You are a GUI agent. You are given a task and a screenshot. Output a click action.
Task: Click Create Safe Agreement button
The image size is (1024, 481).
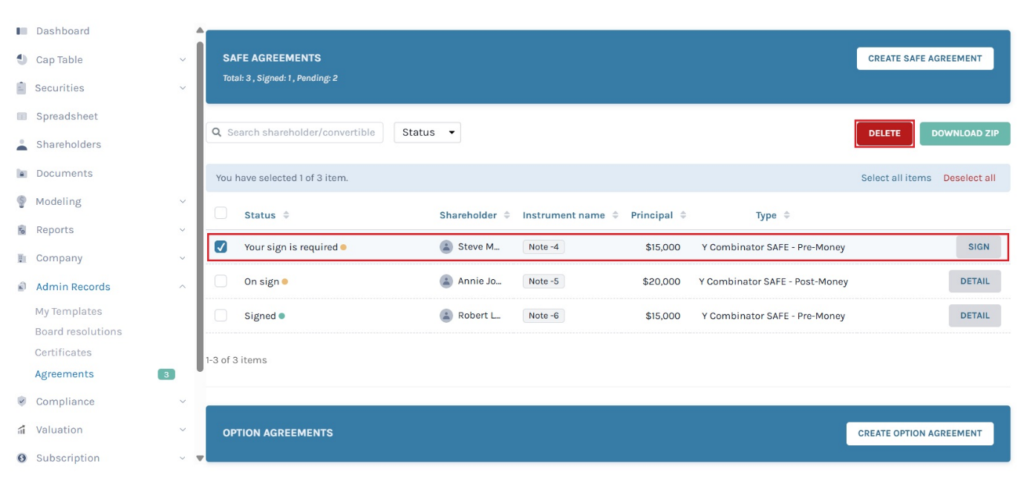pos(924,59)
